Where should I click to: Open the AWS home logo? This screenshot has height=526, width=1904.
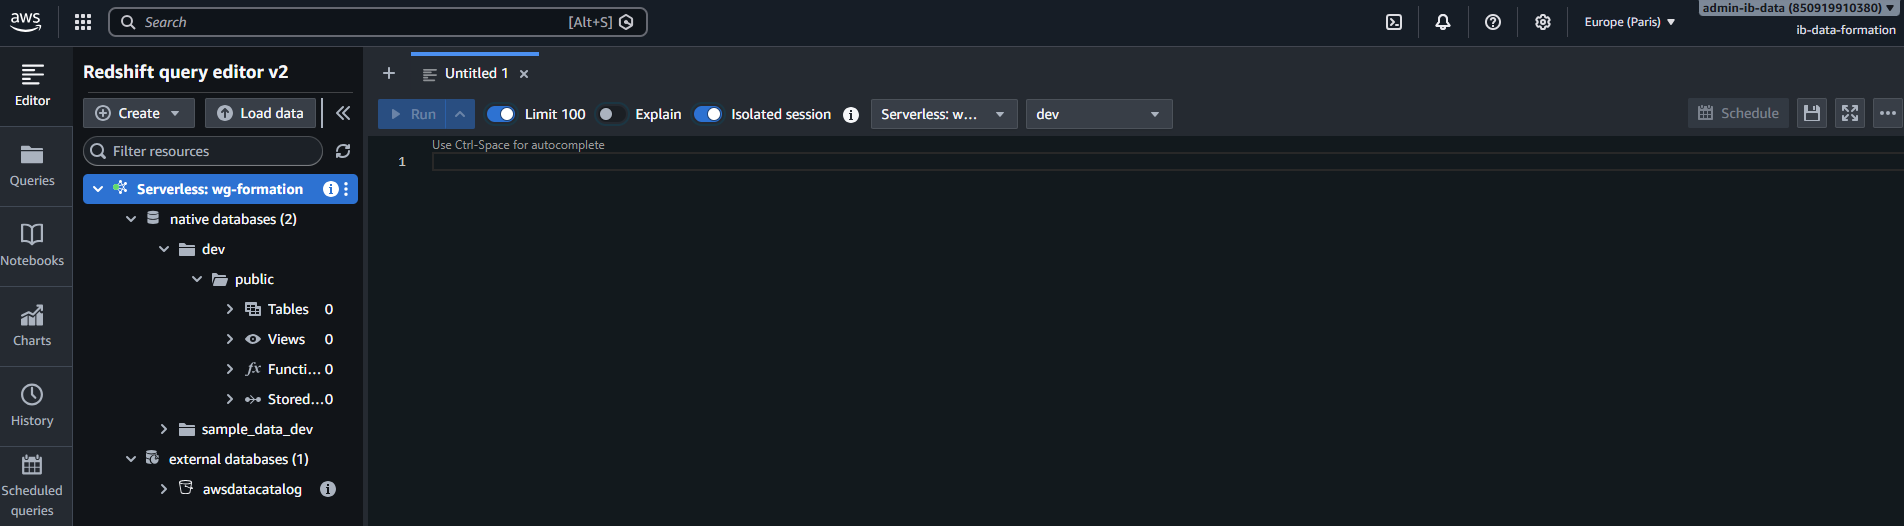pyautogui.click(x=26, y=22)
